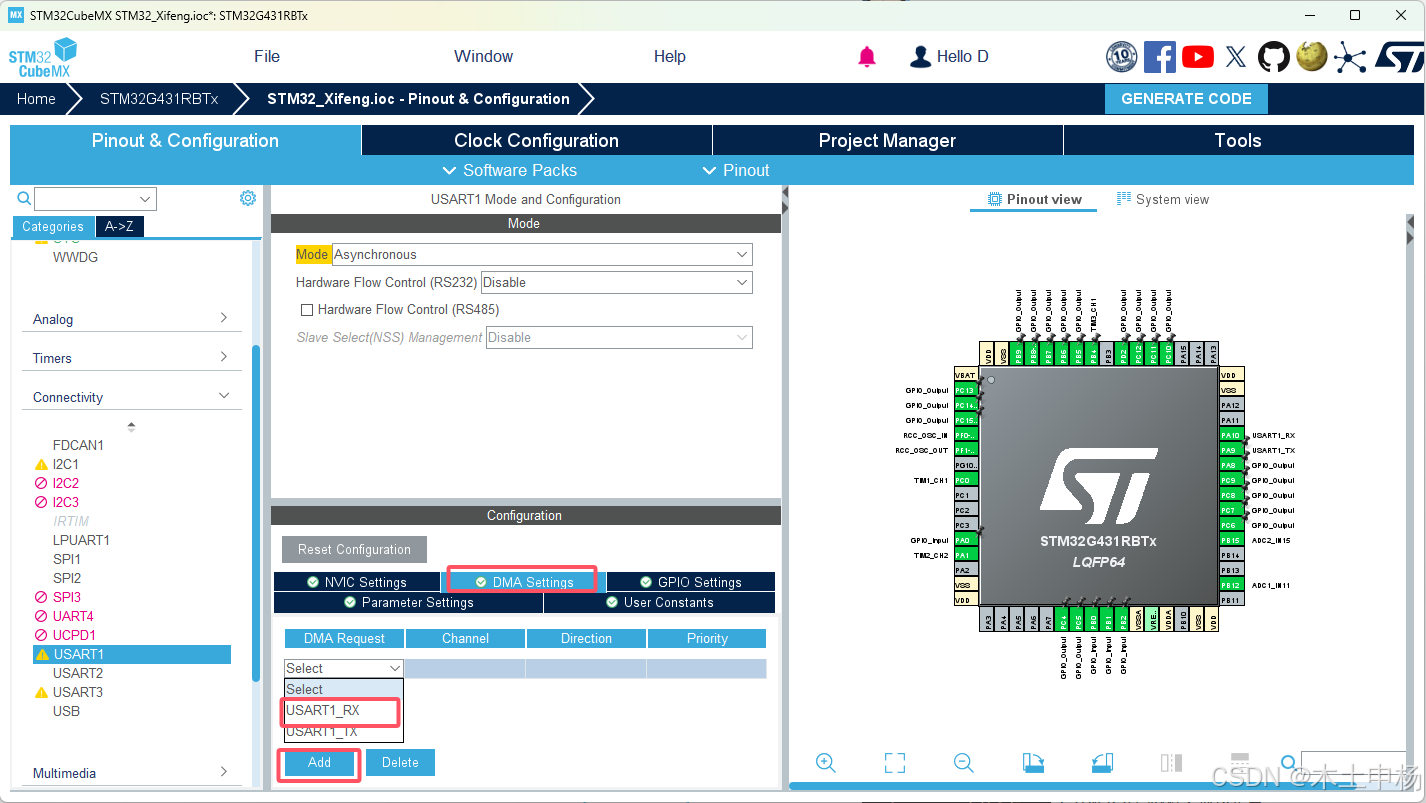Click the reorder arrows below Connectivity

tap(131, 426)
